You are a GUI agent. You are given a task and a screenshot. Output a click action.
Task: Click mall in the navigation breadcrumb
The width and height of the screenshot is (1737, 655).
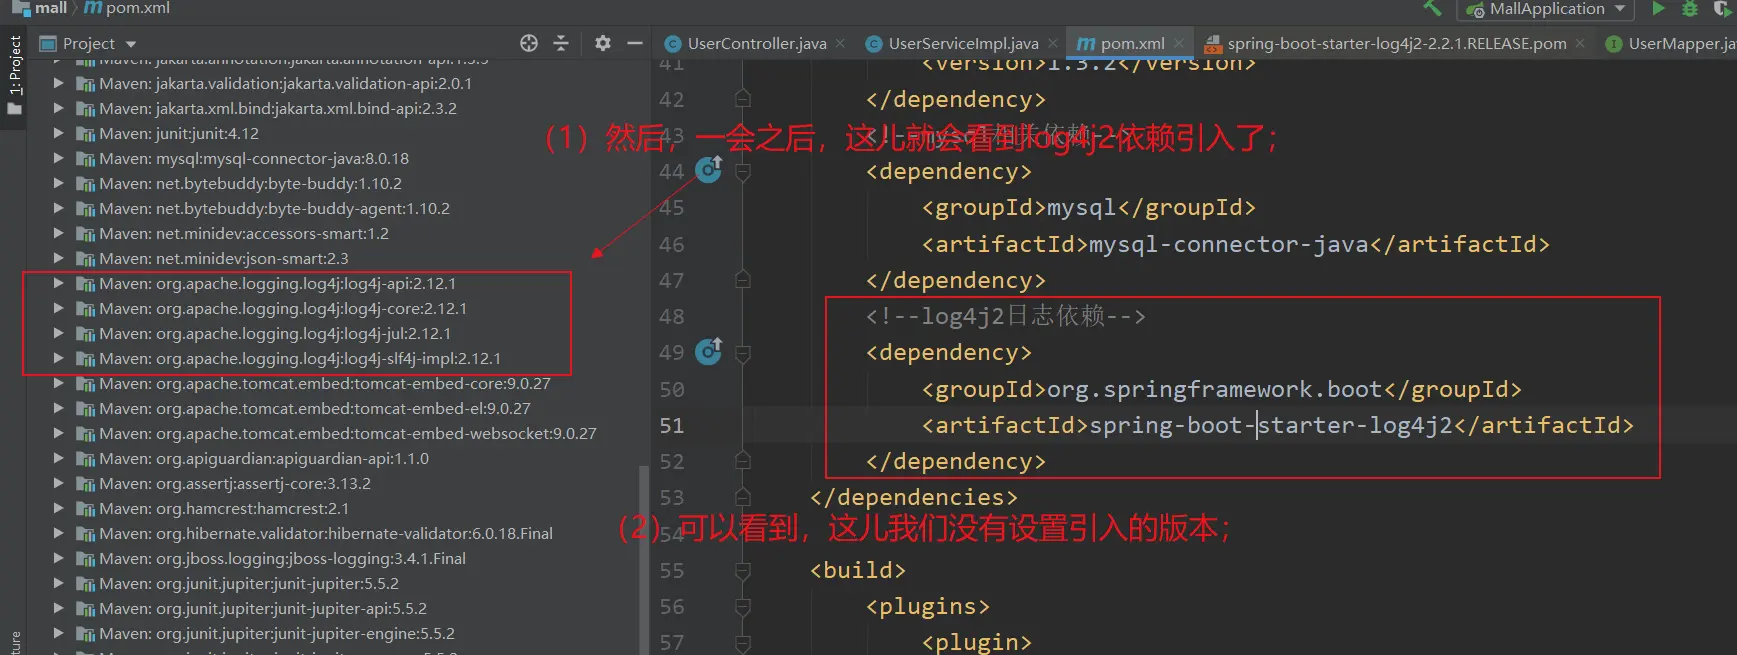click(51, 8)
